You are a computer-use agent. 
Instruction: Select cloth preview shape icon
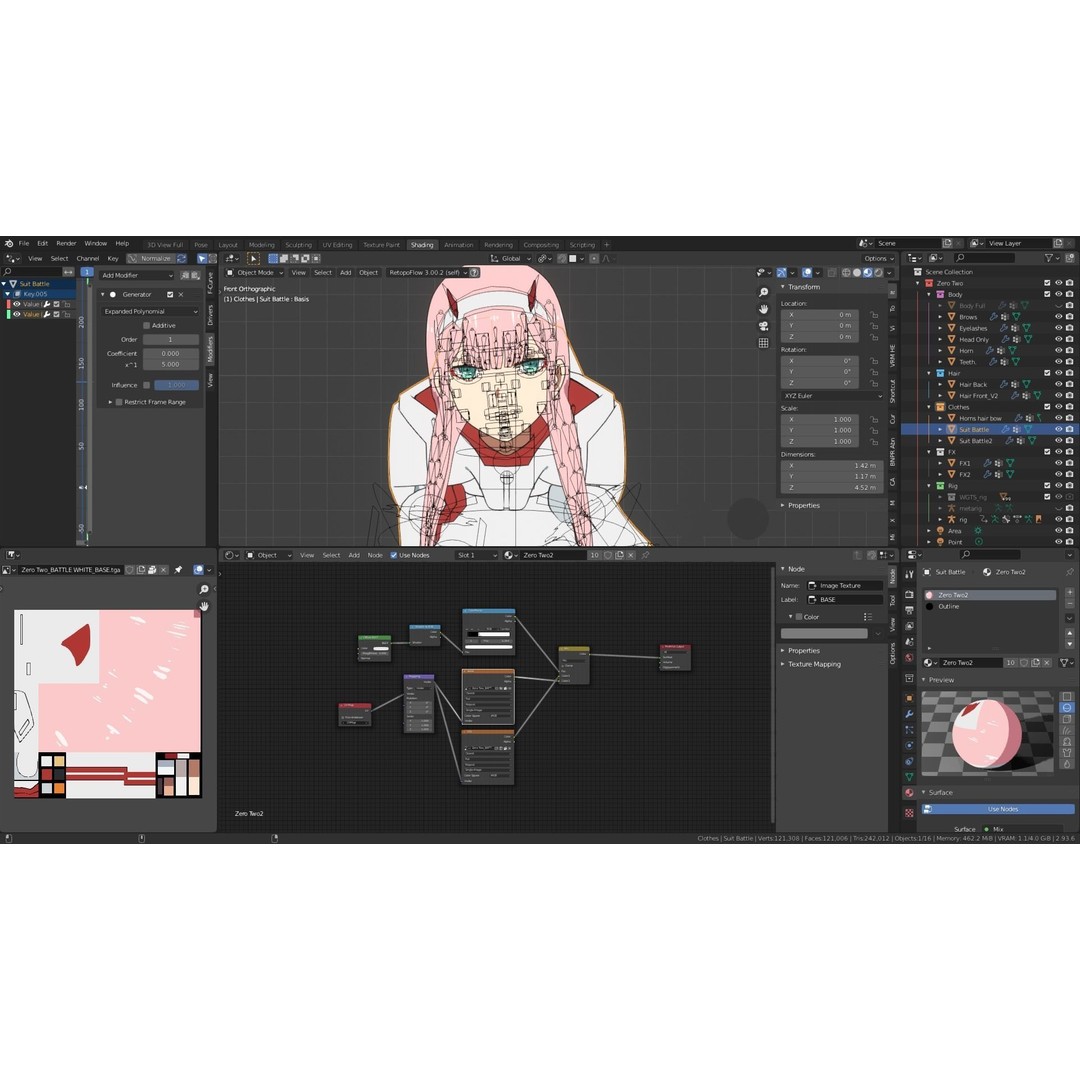pos(1067,752)
